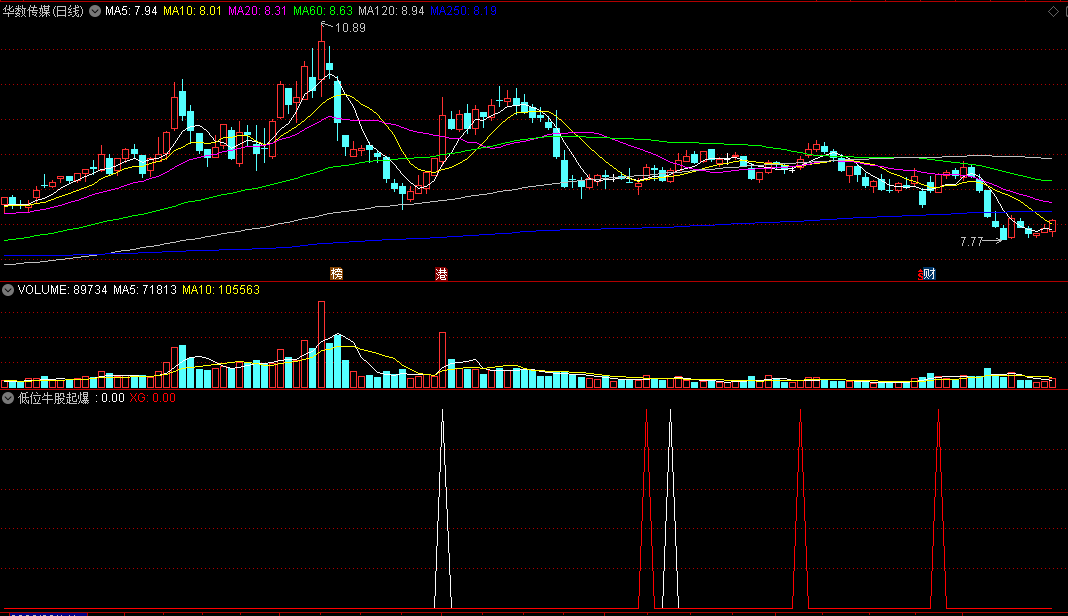The width and height of the screenshot is (1068, 616).
Task: Expand the 低位牛股起爆 indicator menu arrow
Action: pyautogui.click(x=7, y=398)
